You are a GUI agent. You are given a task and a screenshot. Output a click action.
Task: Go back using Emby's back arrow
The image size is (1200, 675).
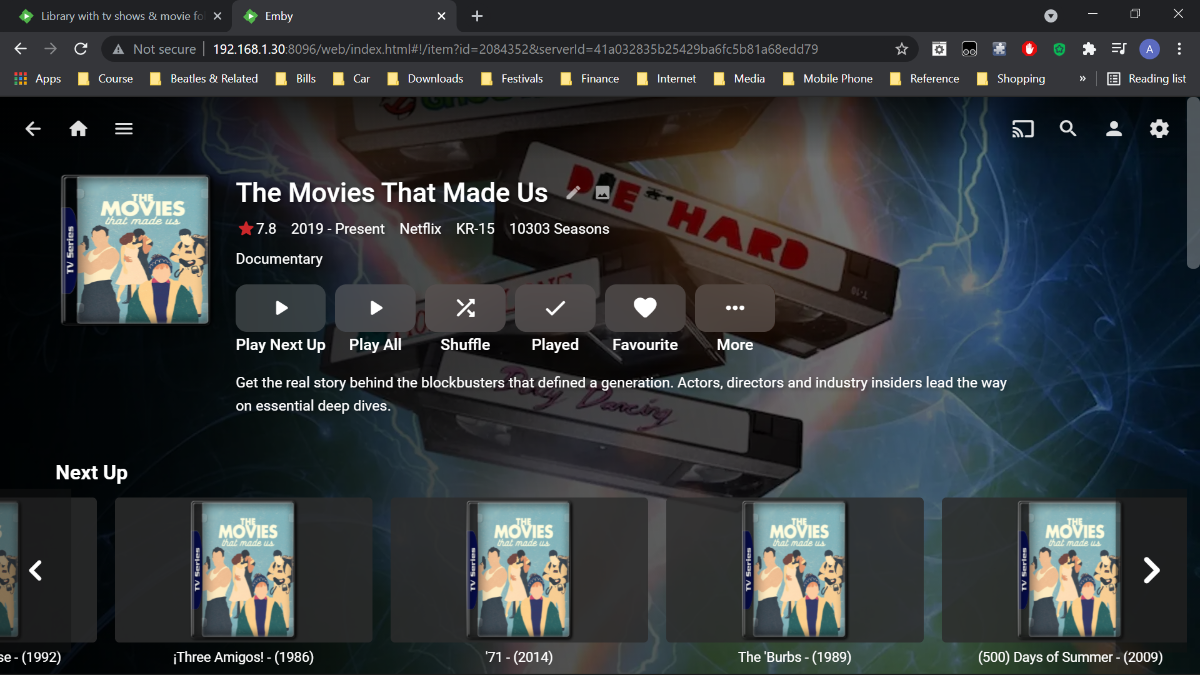pos(33,129)
